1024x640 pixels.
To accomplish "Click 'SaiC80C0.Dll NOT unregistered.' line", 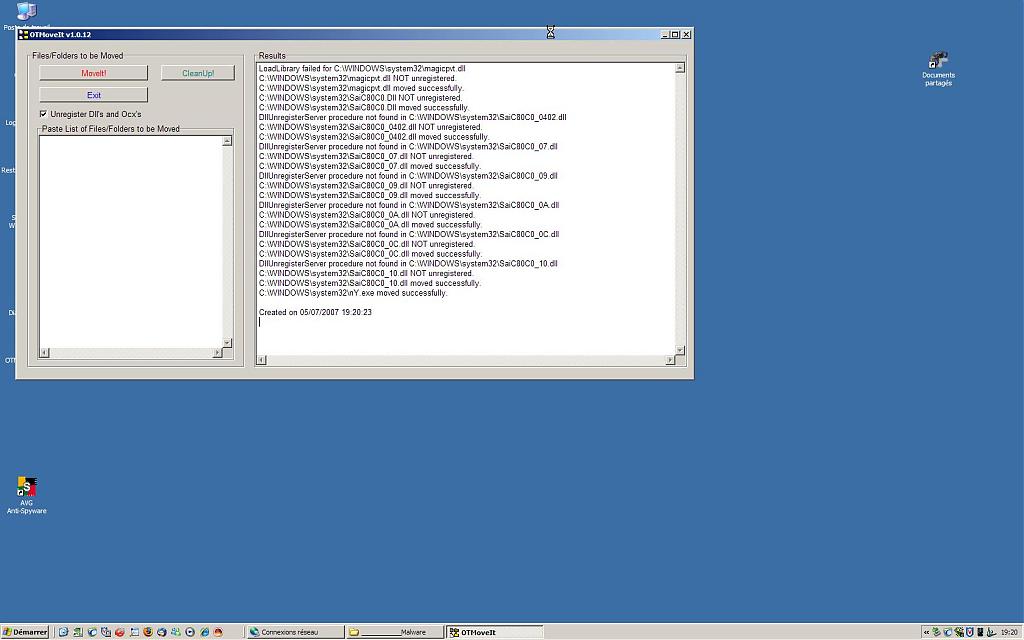I will (360, 98).
